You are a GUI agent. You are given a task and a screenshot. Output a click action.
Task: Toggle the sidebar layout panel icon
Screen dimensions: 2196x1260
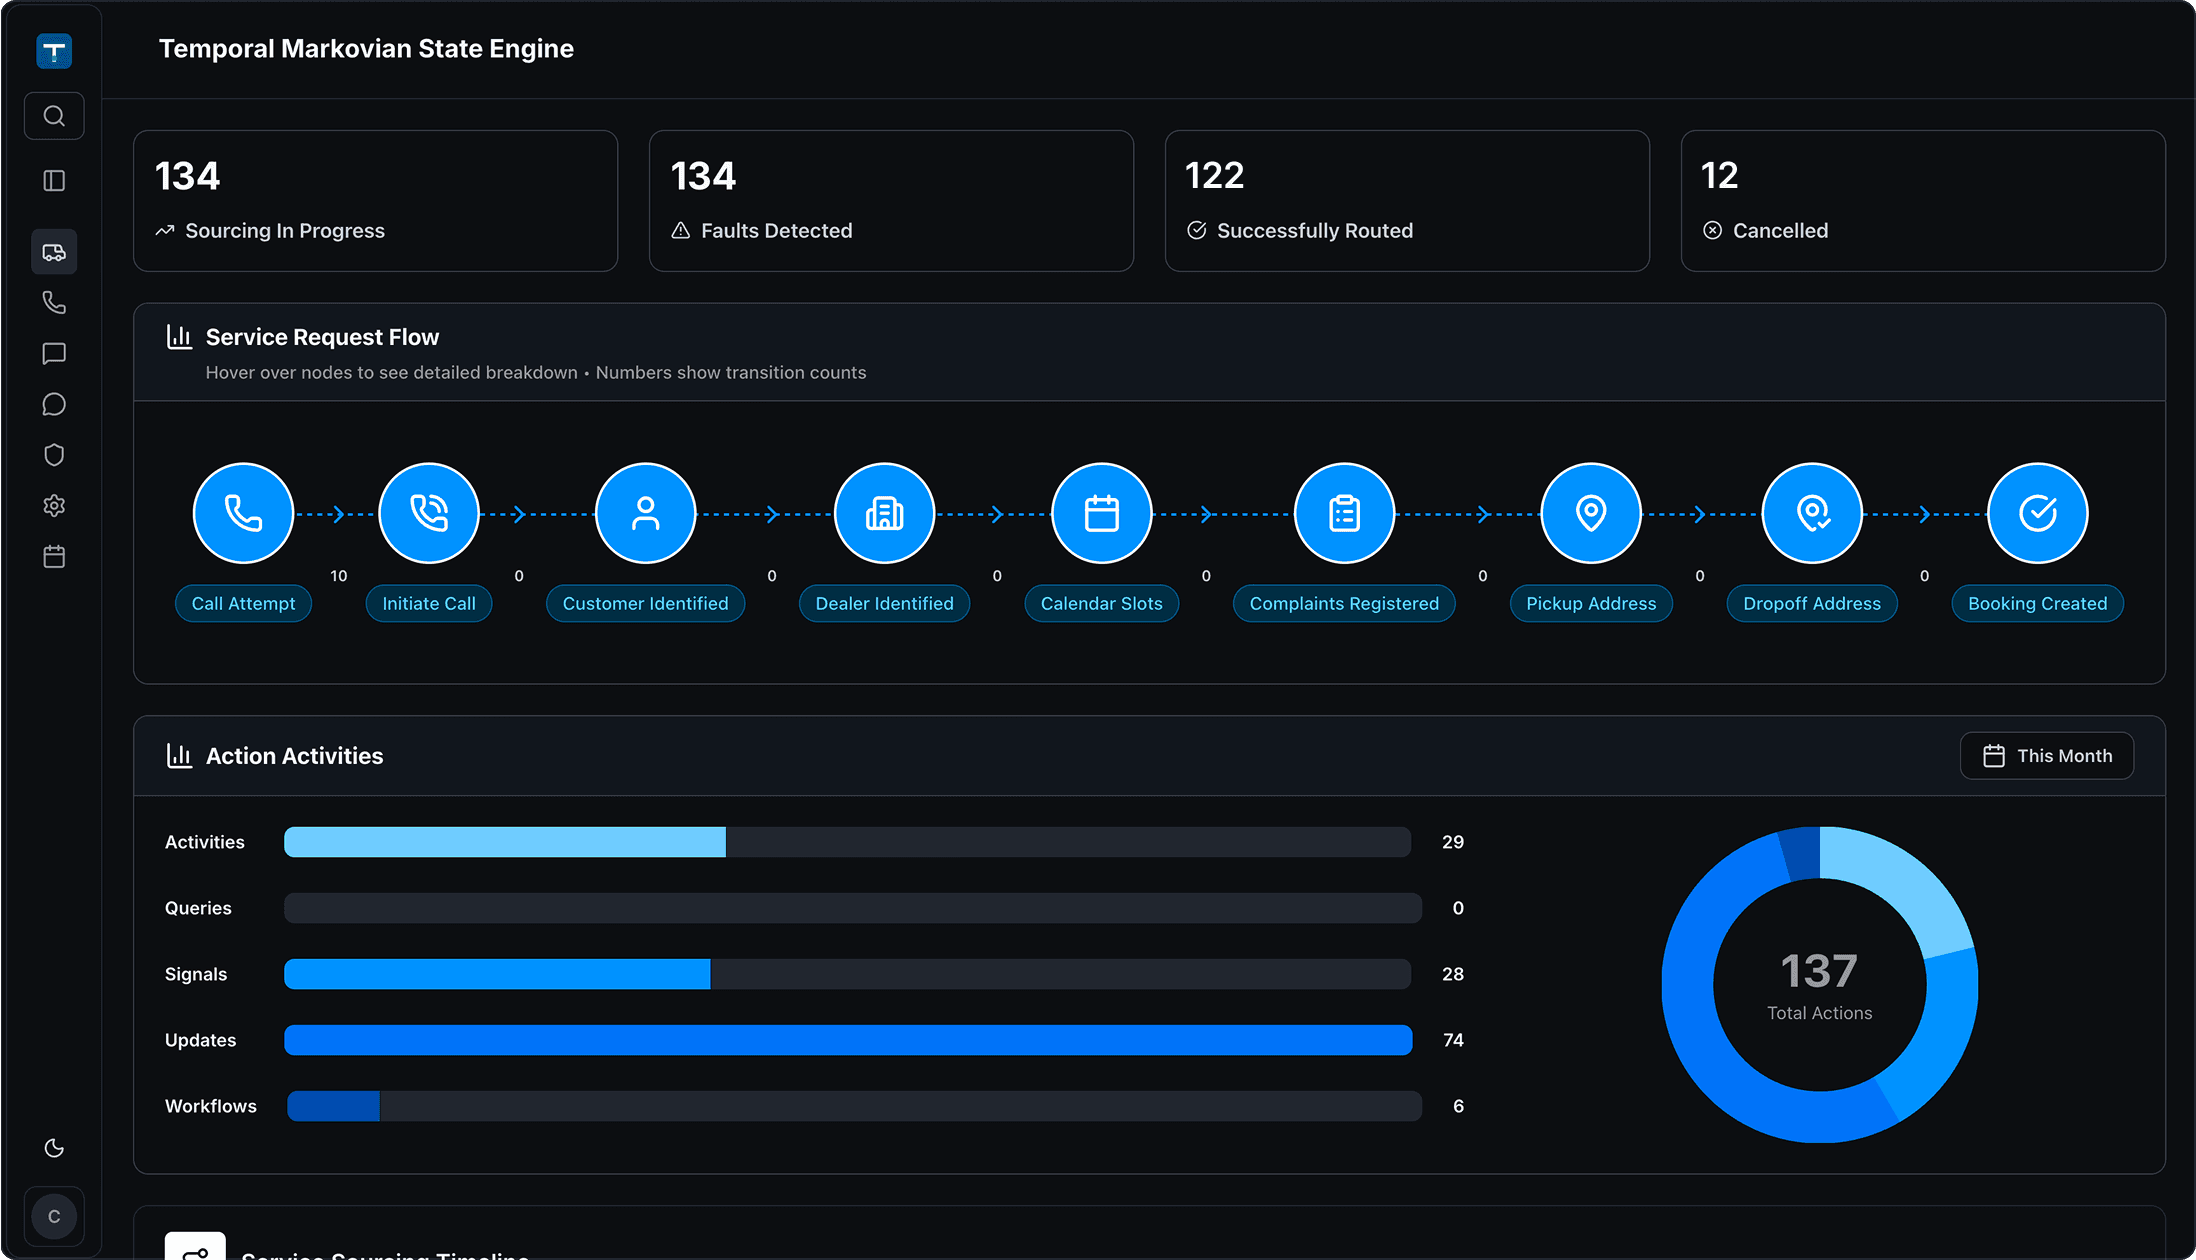point(54,180)
